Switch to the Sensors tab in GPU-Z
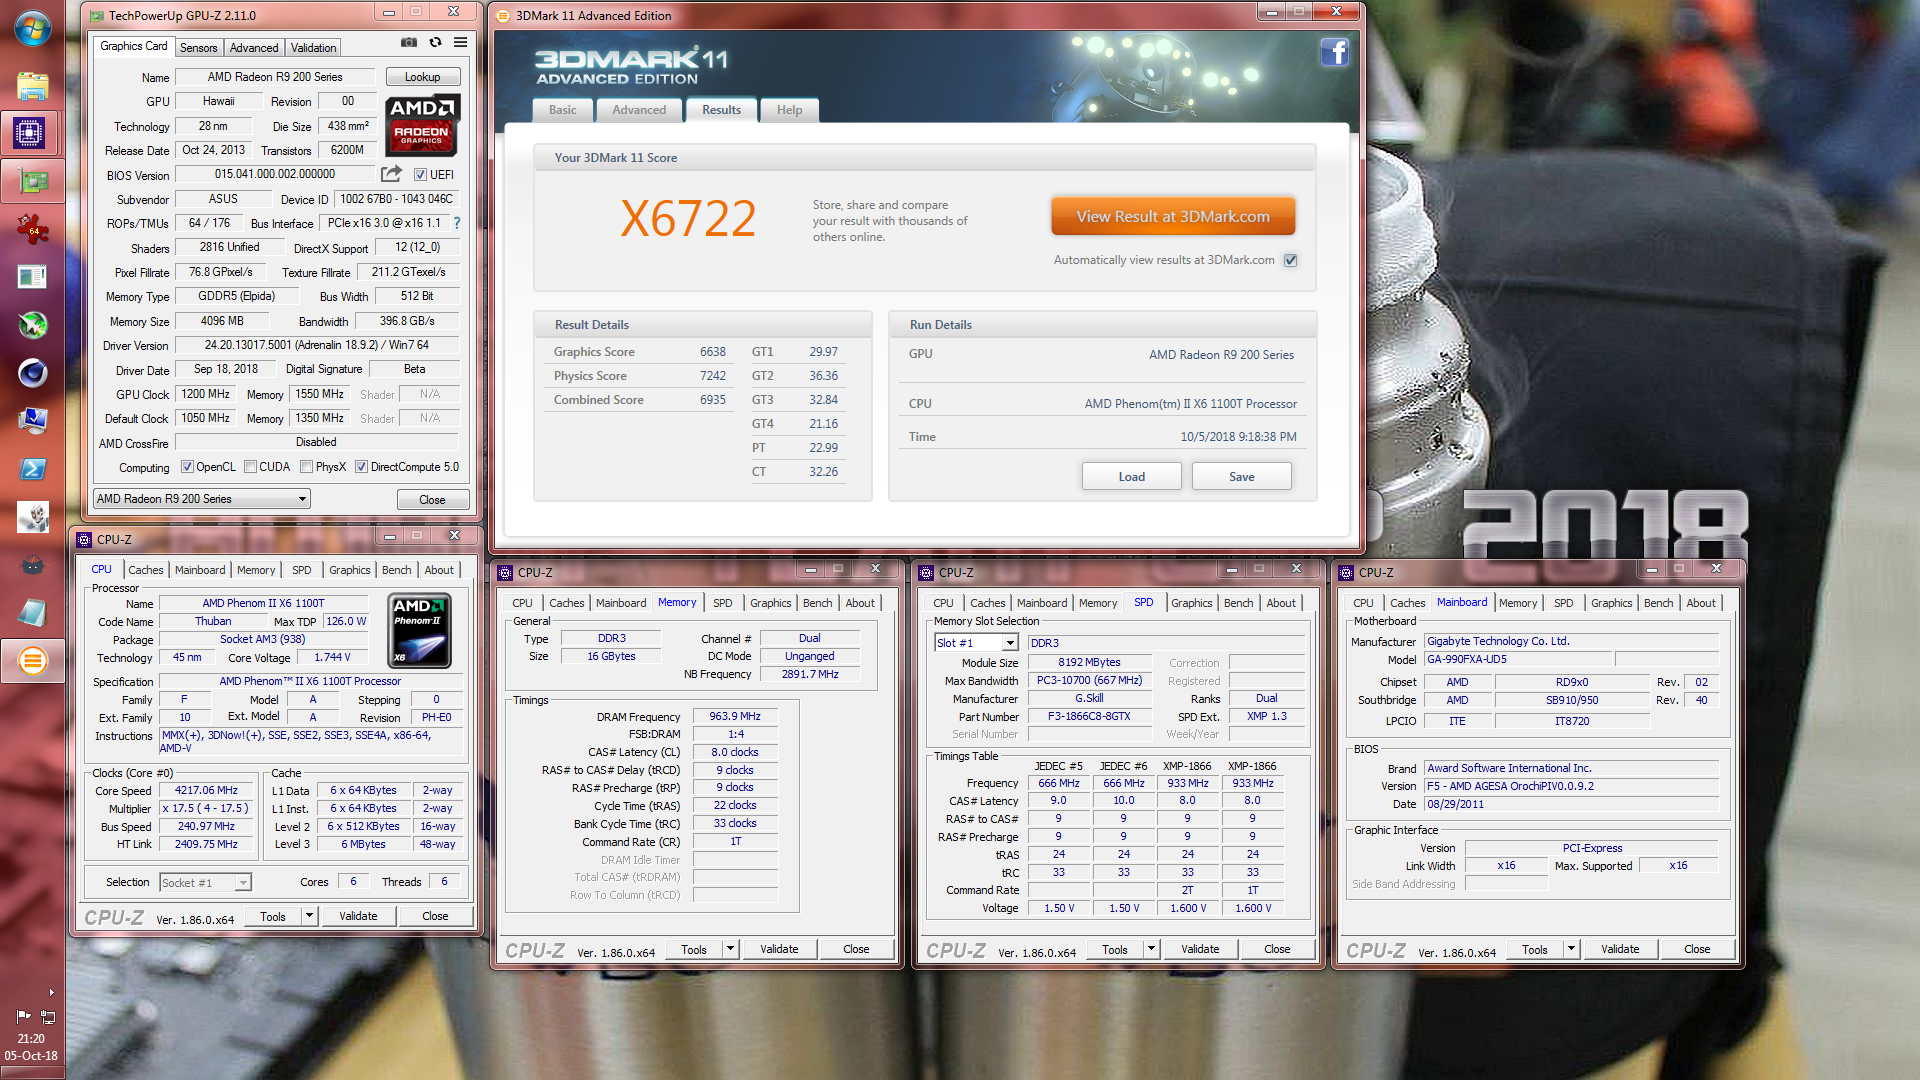This screenshot has height=1080, width=1920. pyautogui.click(x=198, y=48)
